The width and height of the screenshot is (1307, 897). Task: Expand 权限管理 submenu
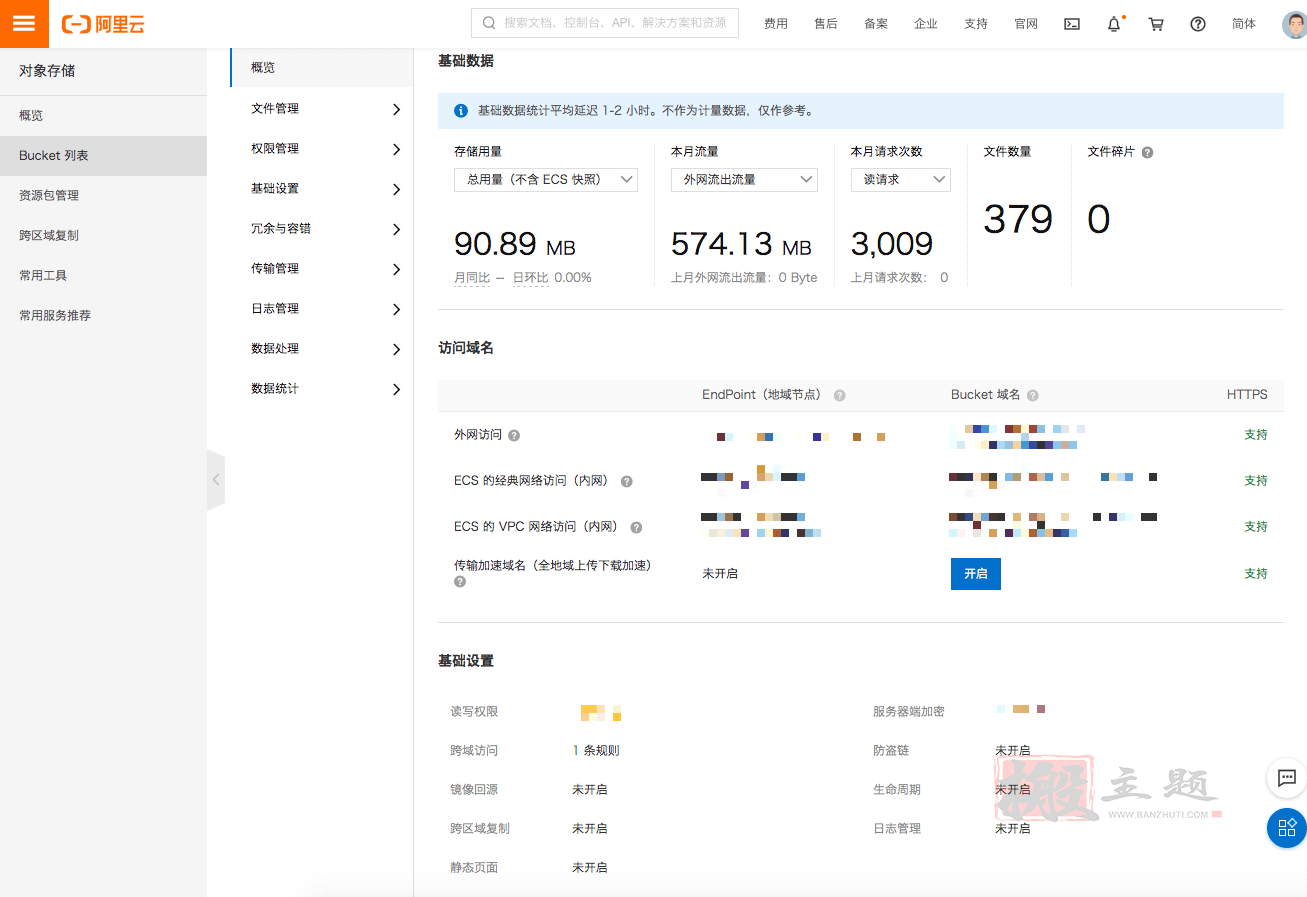click(x=322, y=148)
